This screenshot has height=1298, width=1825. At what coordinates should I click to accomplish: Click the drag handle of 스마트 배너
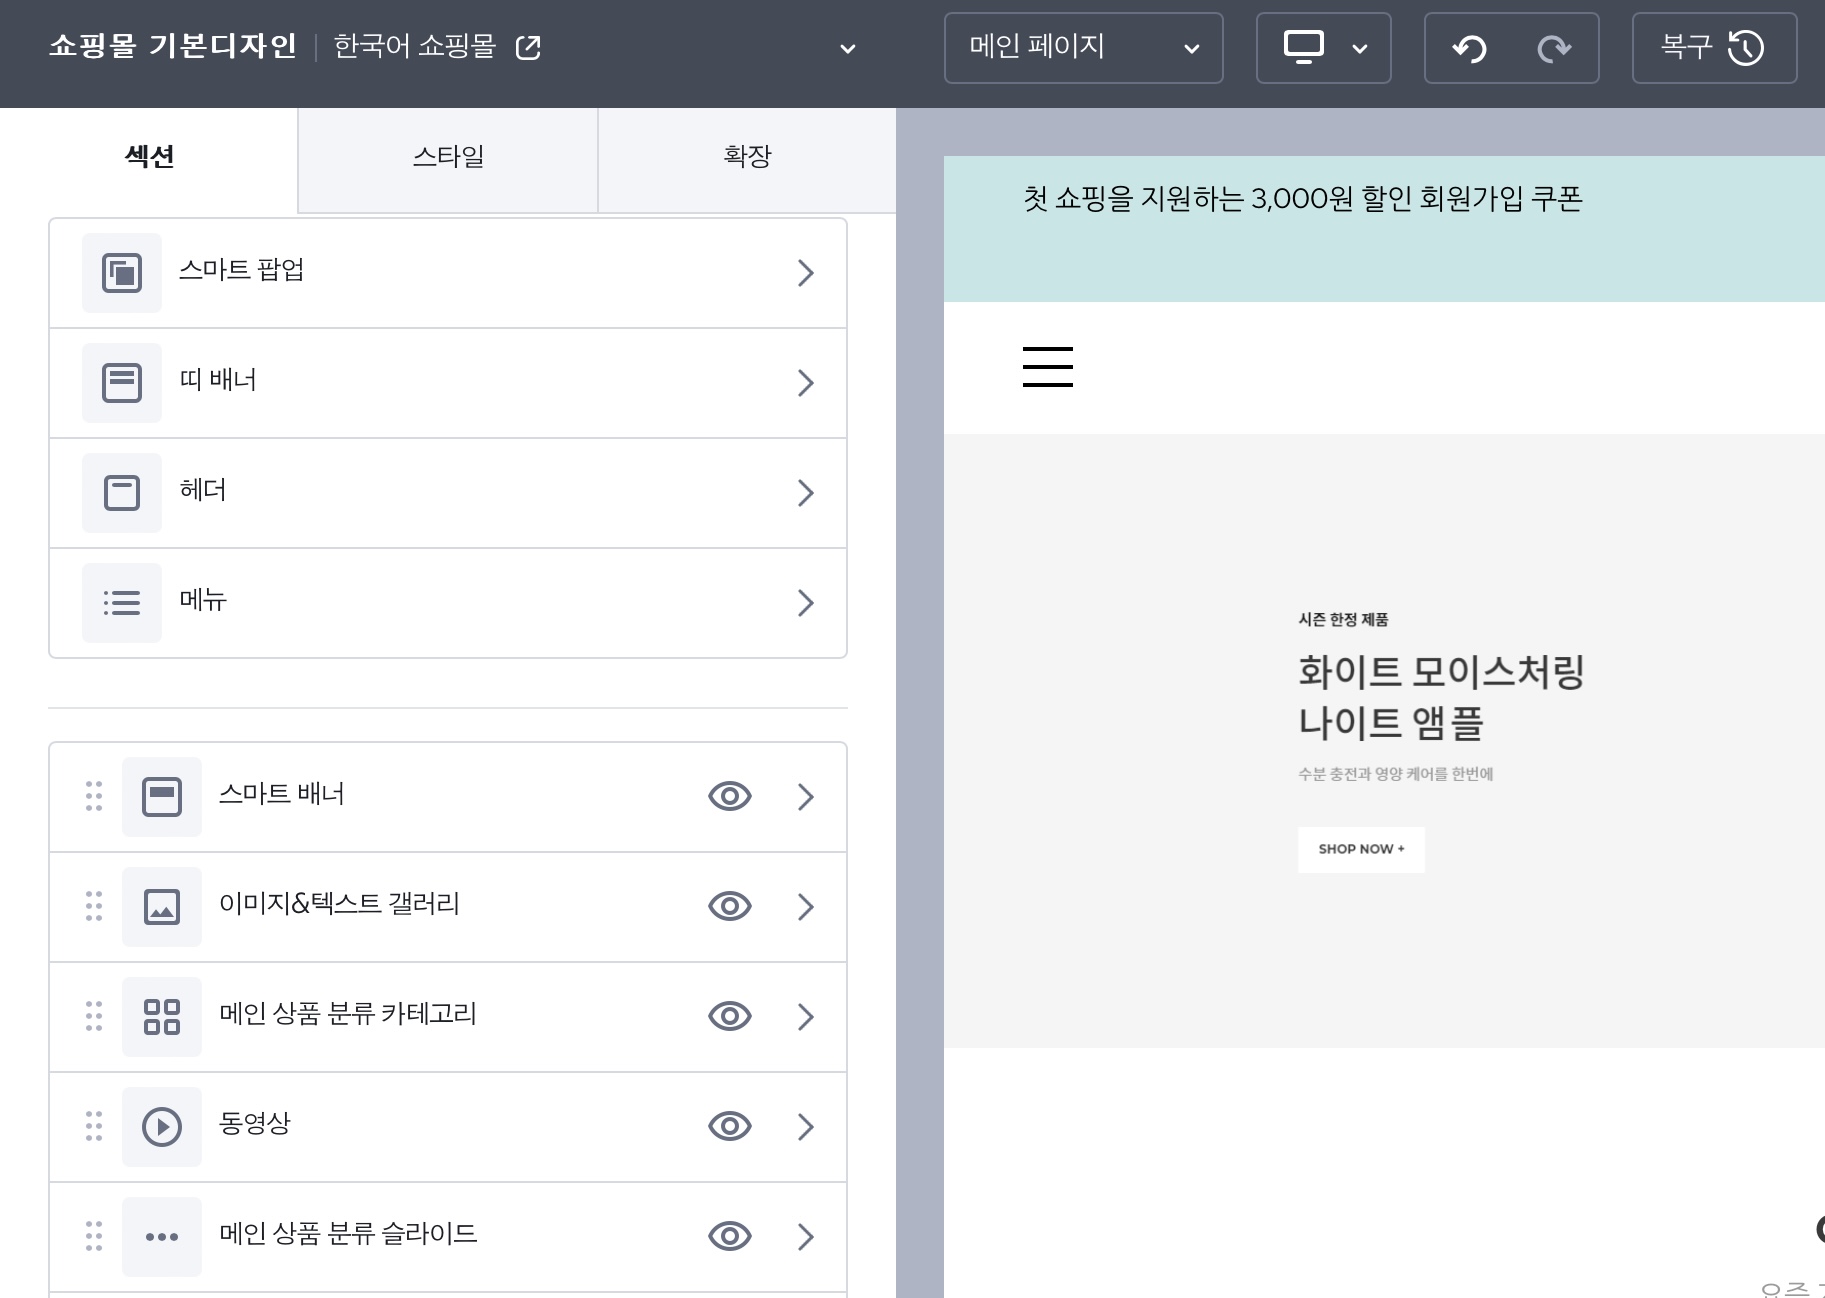tap(94, 796)
